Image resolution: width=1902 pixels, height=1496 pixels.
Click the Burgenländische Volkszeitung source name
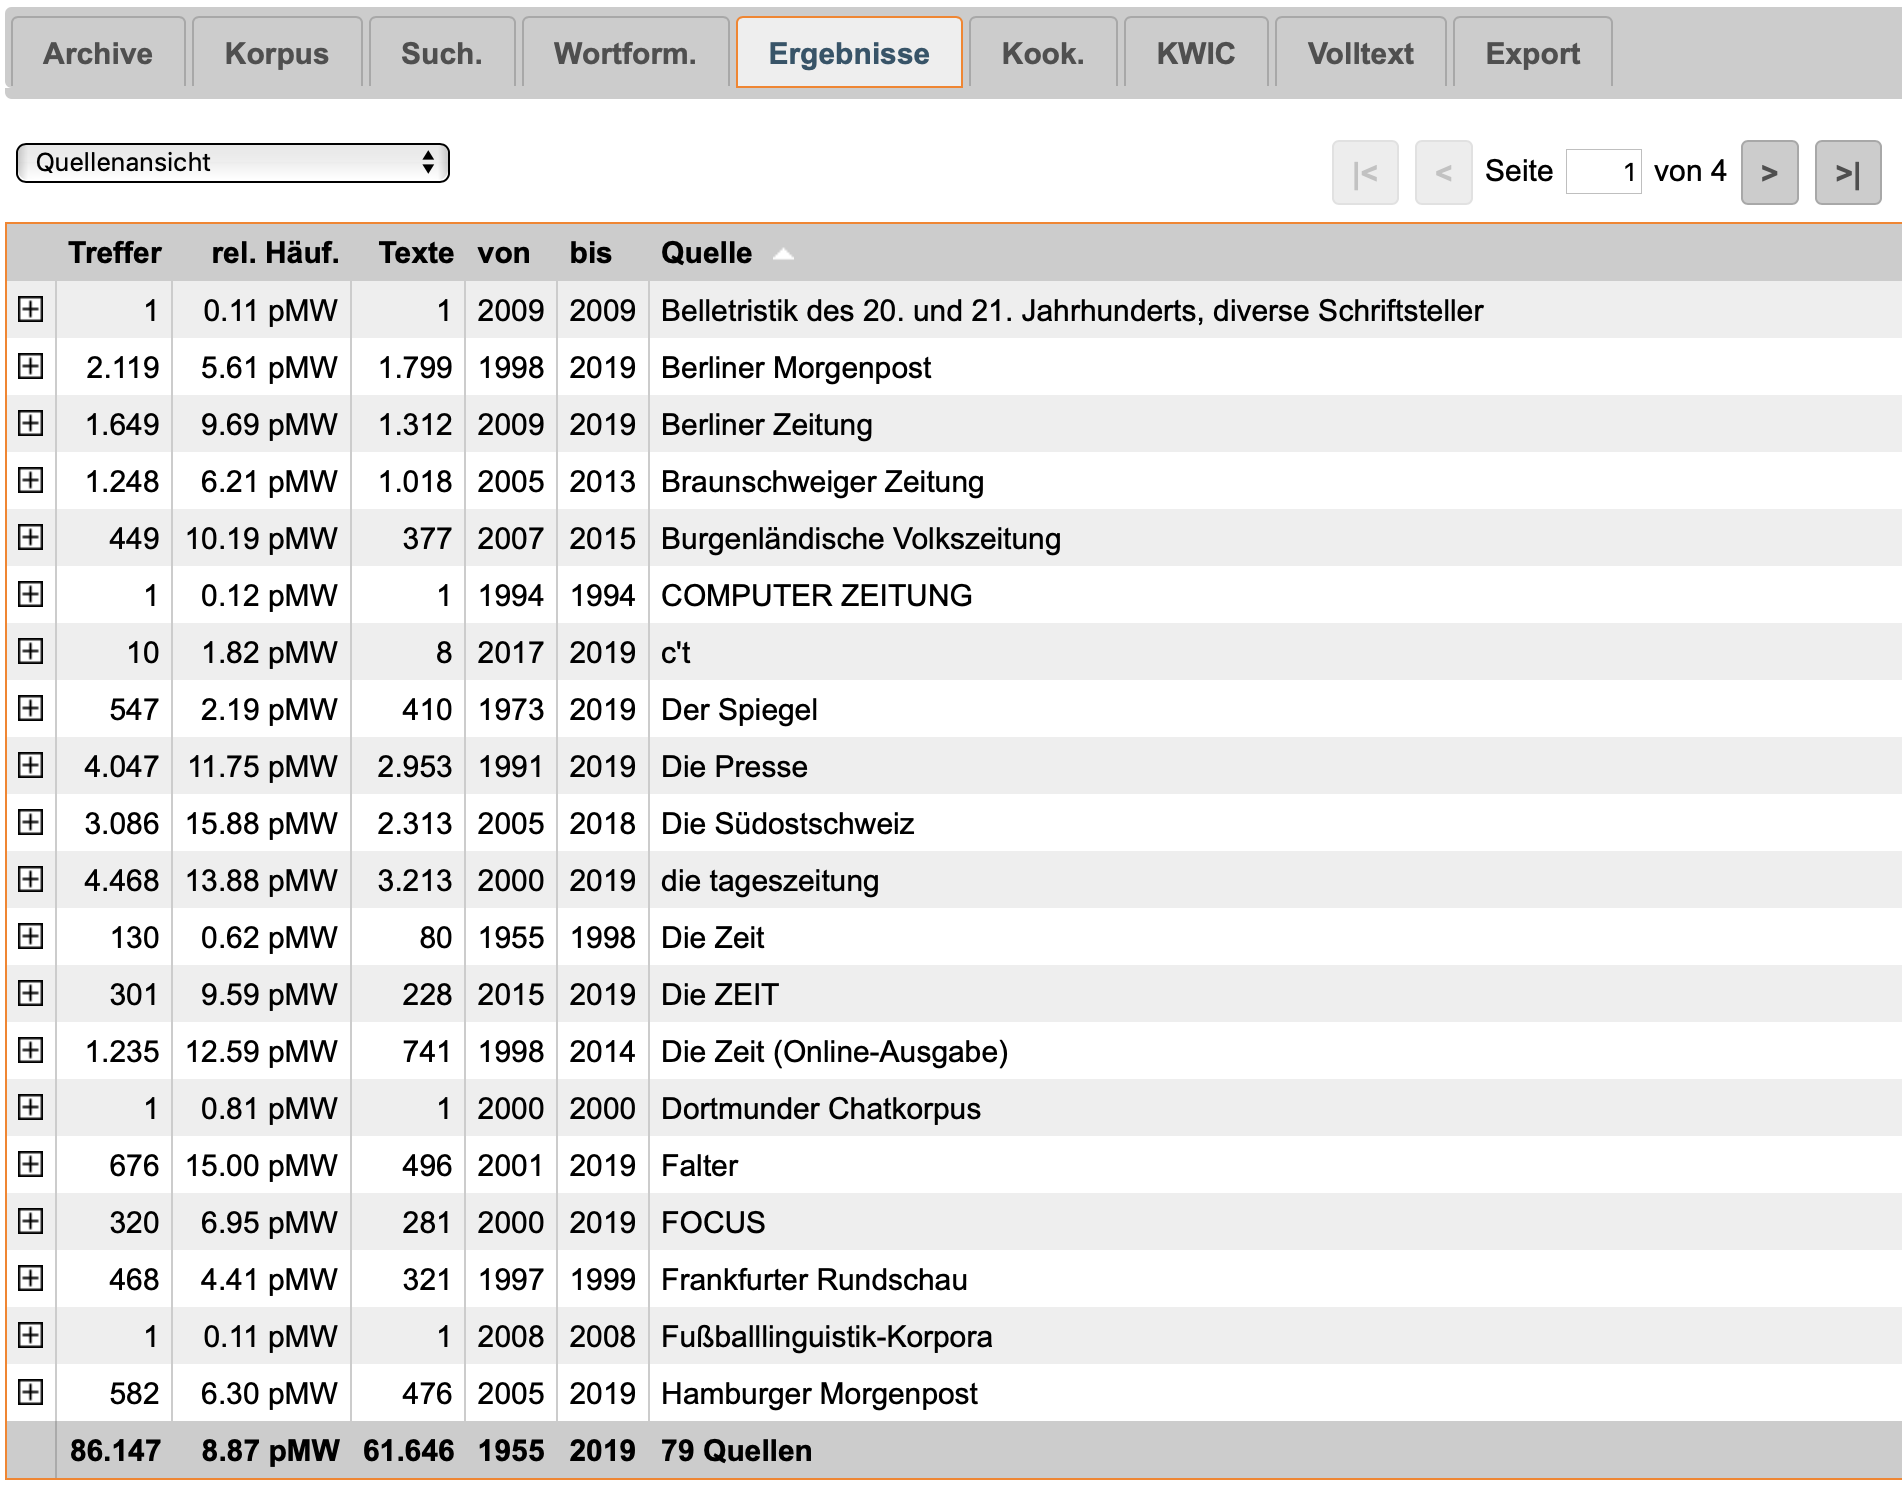(x=861, y=539)
